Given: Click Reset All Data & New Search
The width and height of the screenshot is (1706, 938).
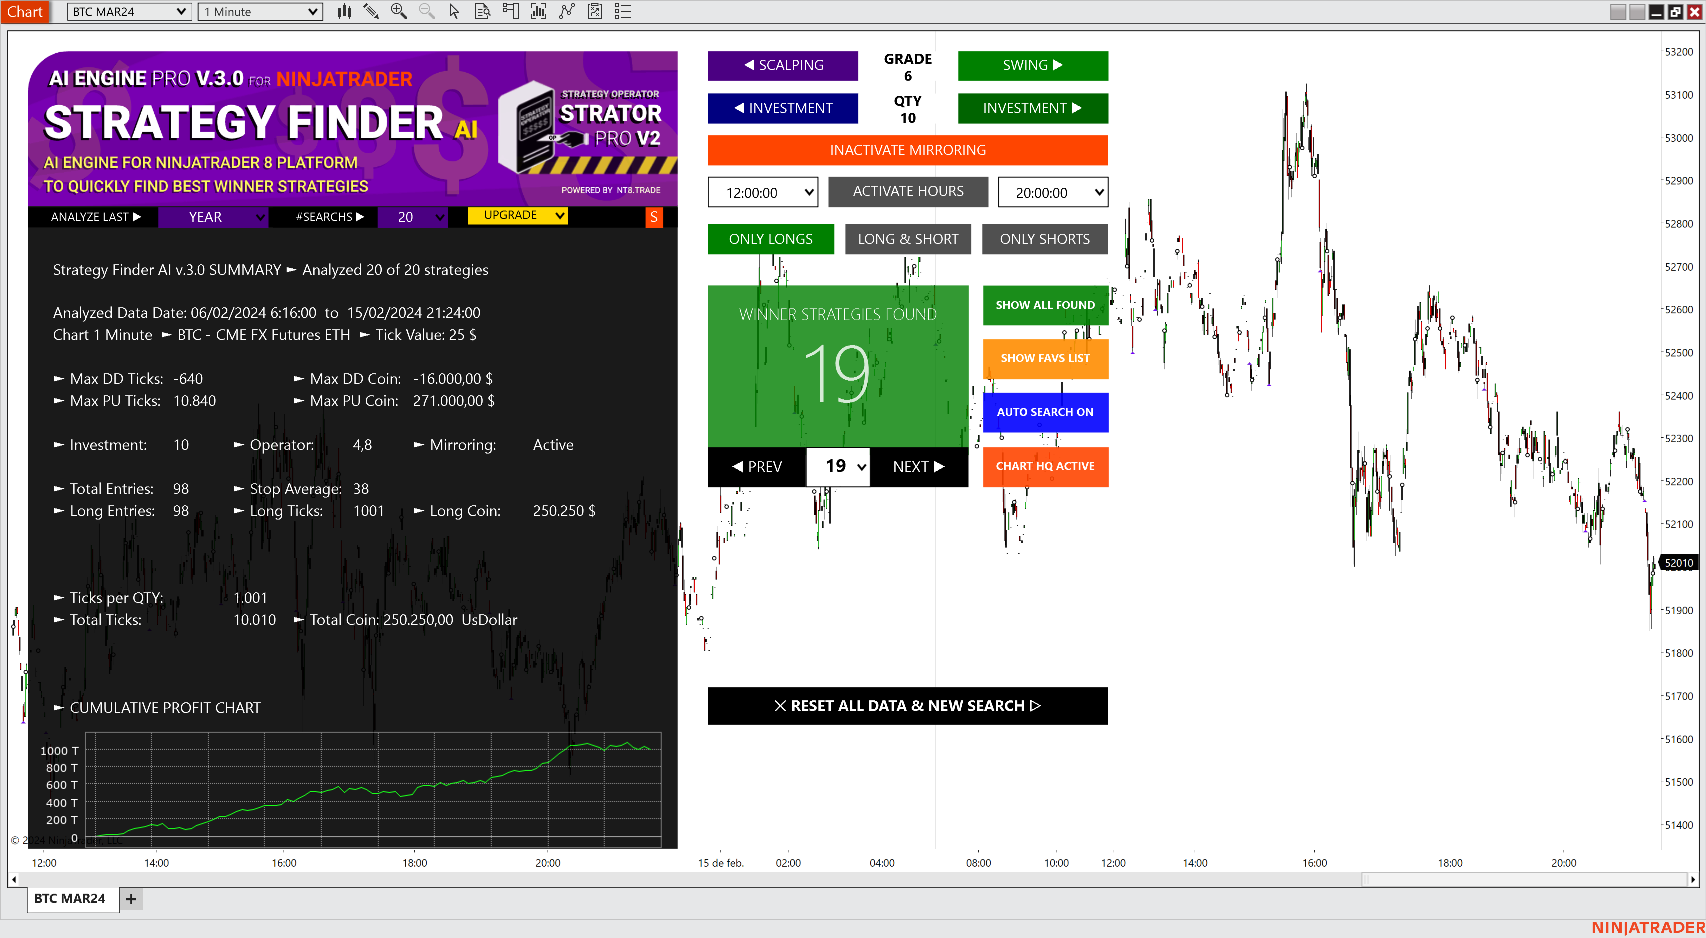Looking at the screenshot, I should pyautogui.click(x=908, y=706).
